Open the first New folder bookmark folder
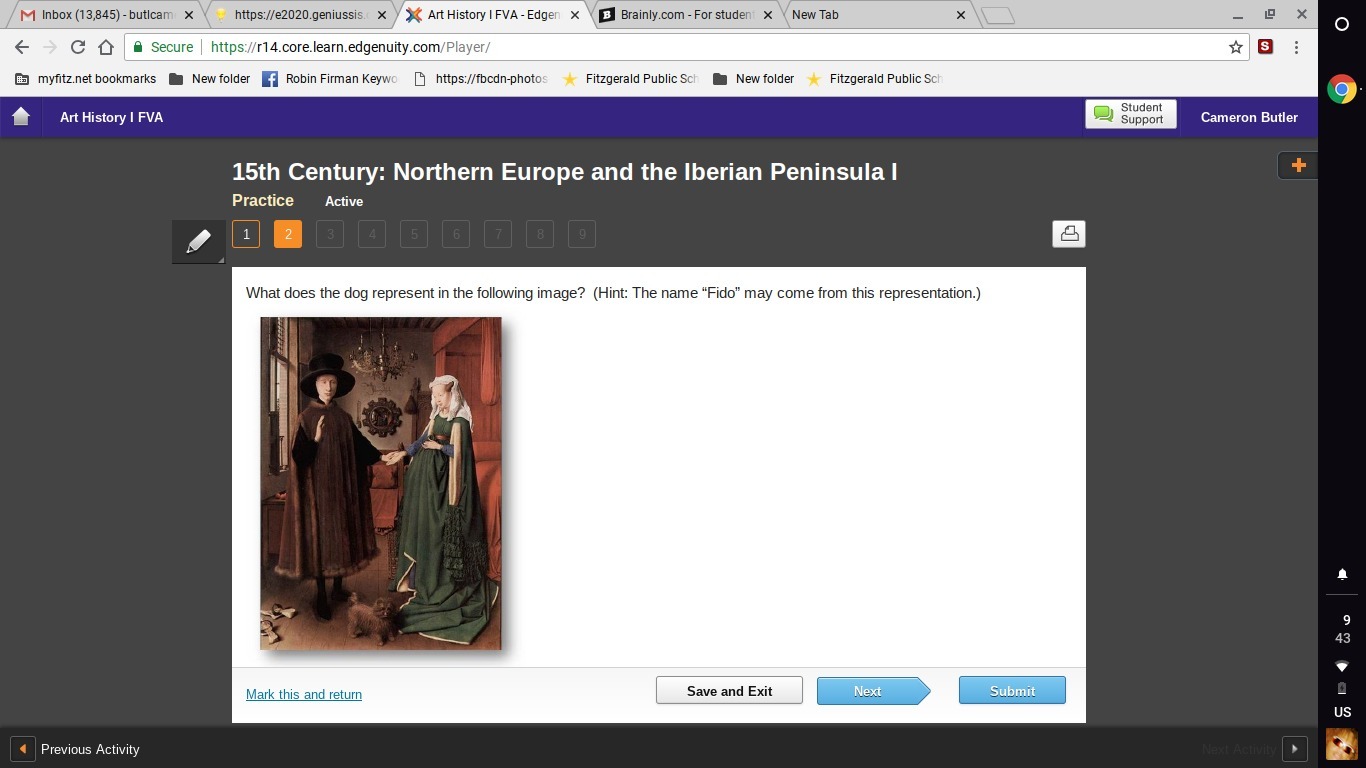 coord(210,79)
